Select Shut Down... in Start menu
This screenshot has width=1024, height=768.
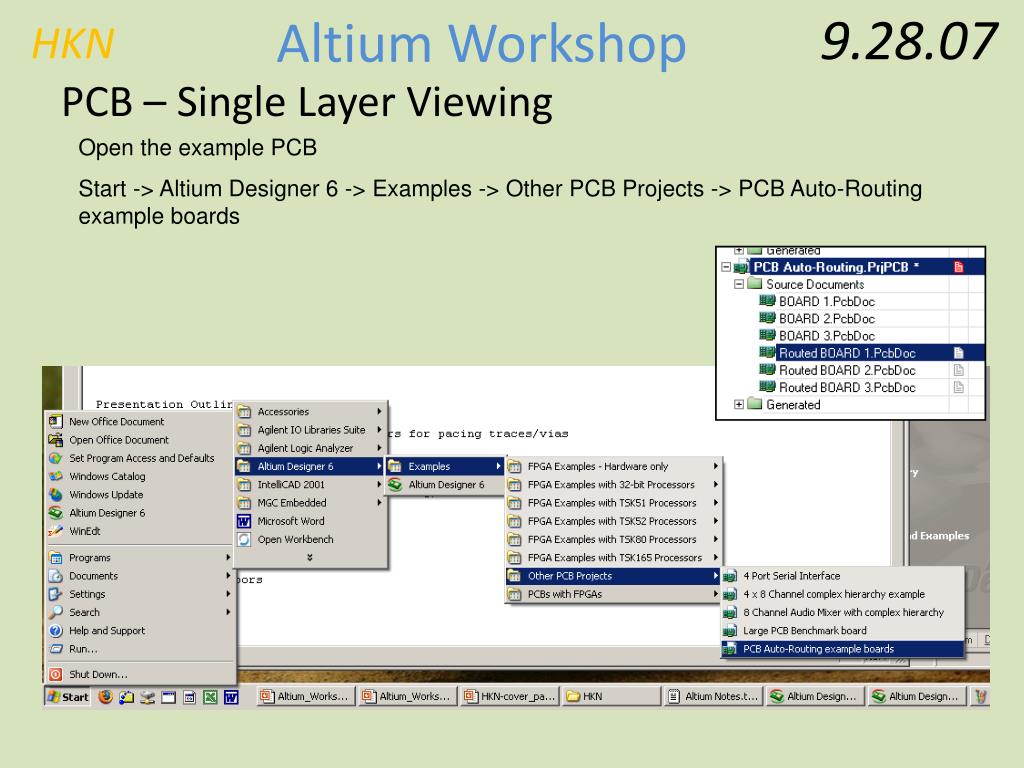pyautogui.click(x=140, y=675)
